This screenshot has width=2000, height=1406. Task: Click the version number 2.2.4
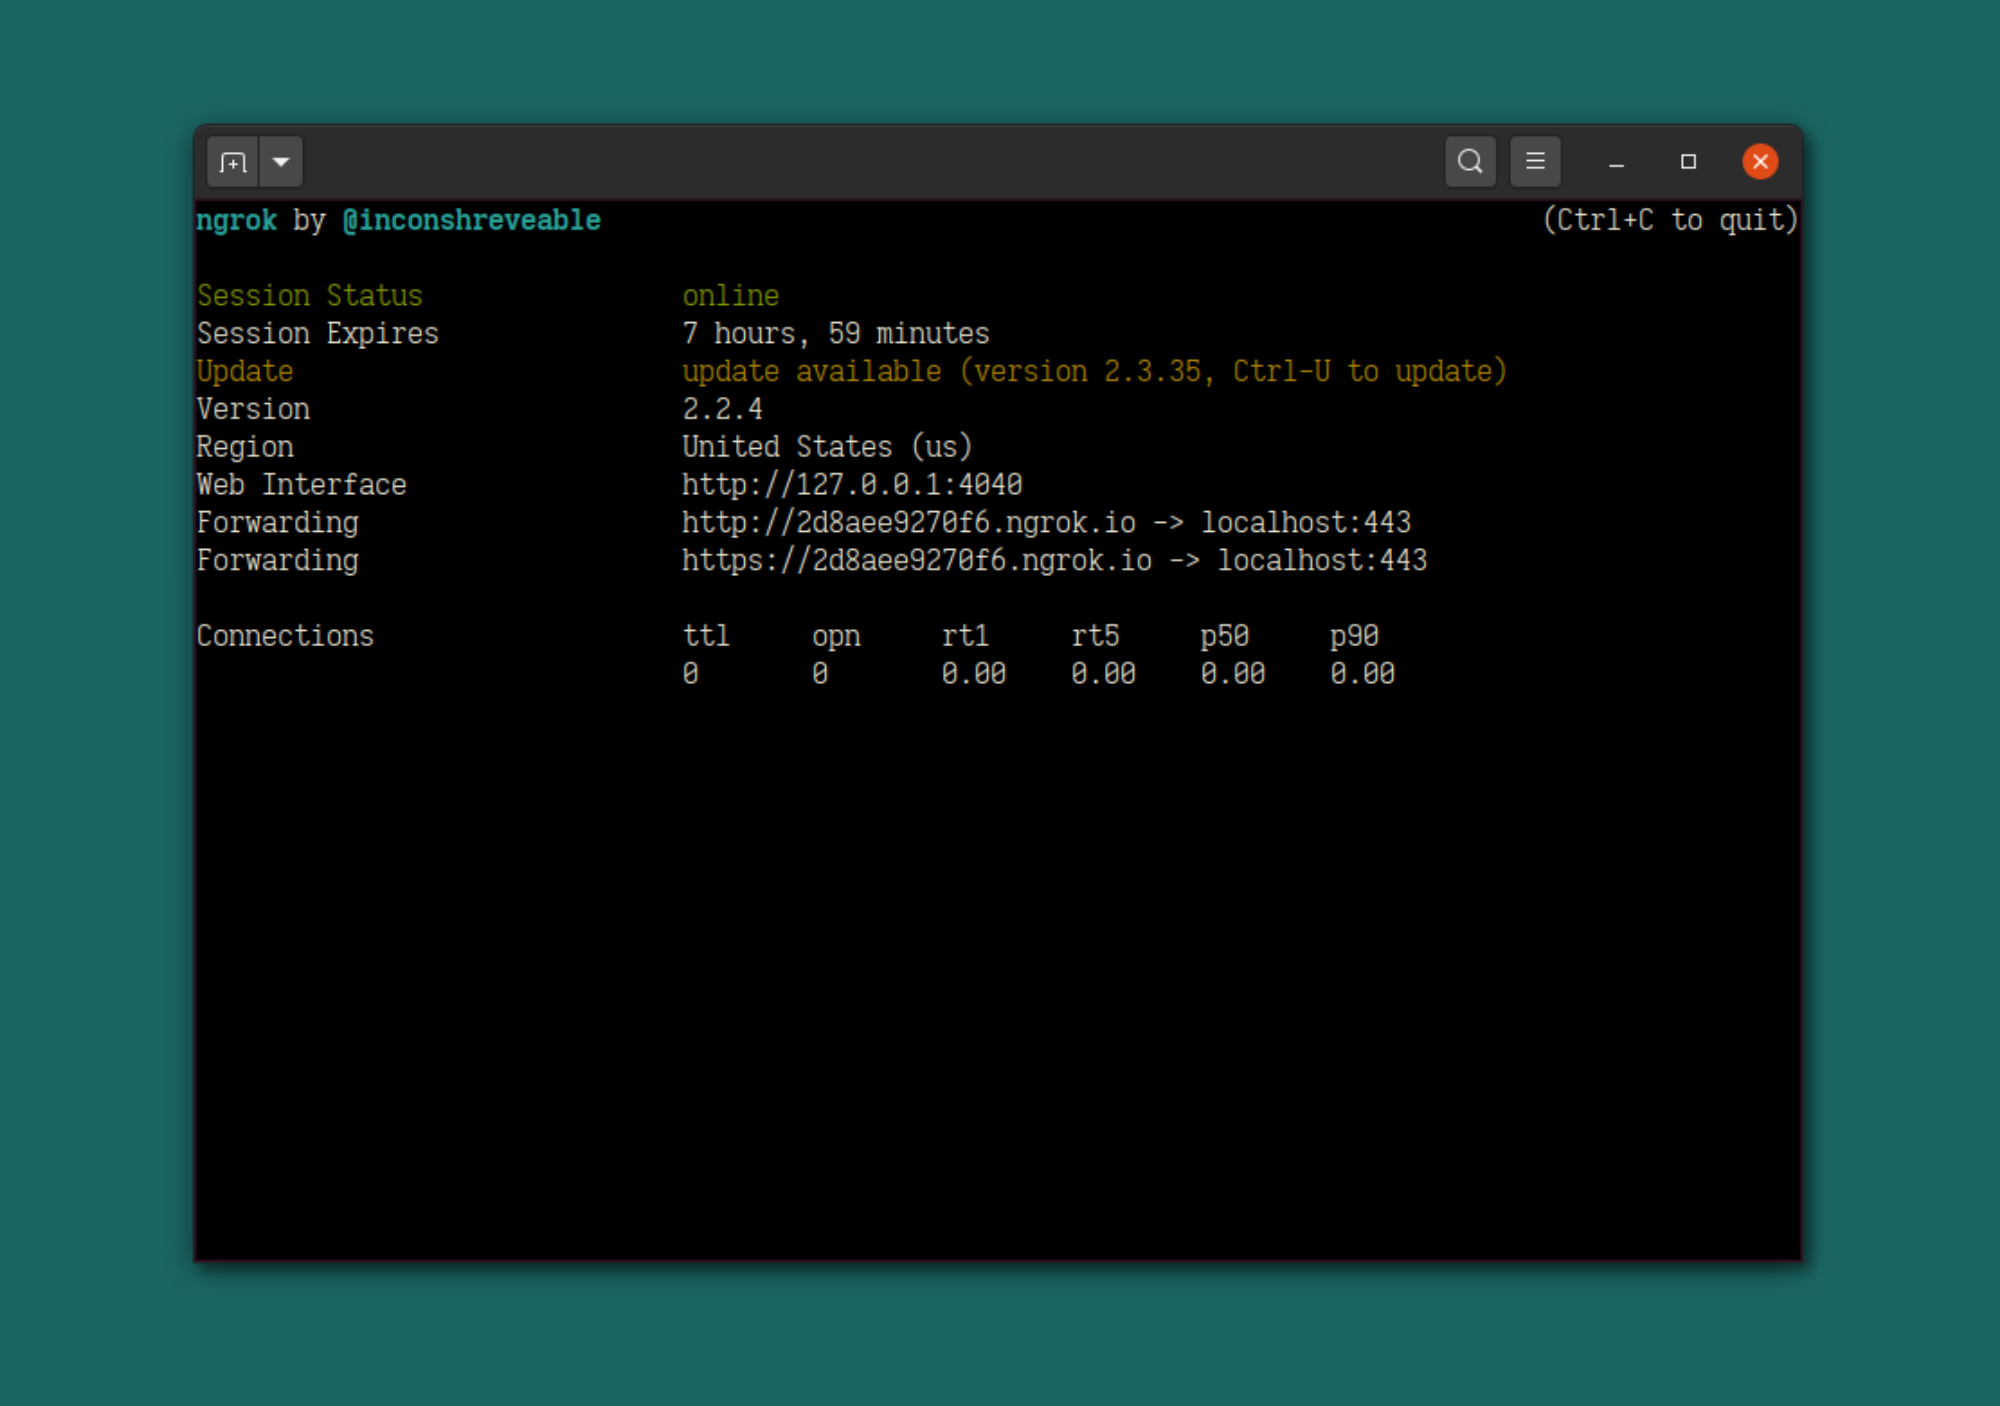click(x=722, y=410)
